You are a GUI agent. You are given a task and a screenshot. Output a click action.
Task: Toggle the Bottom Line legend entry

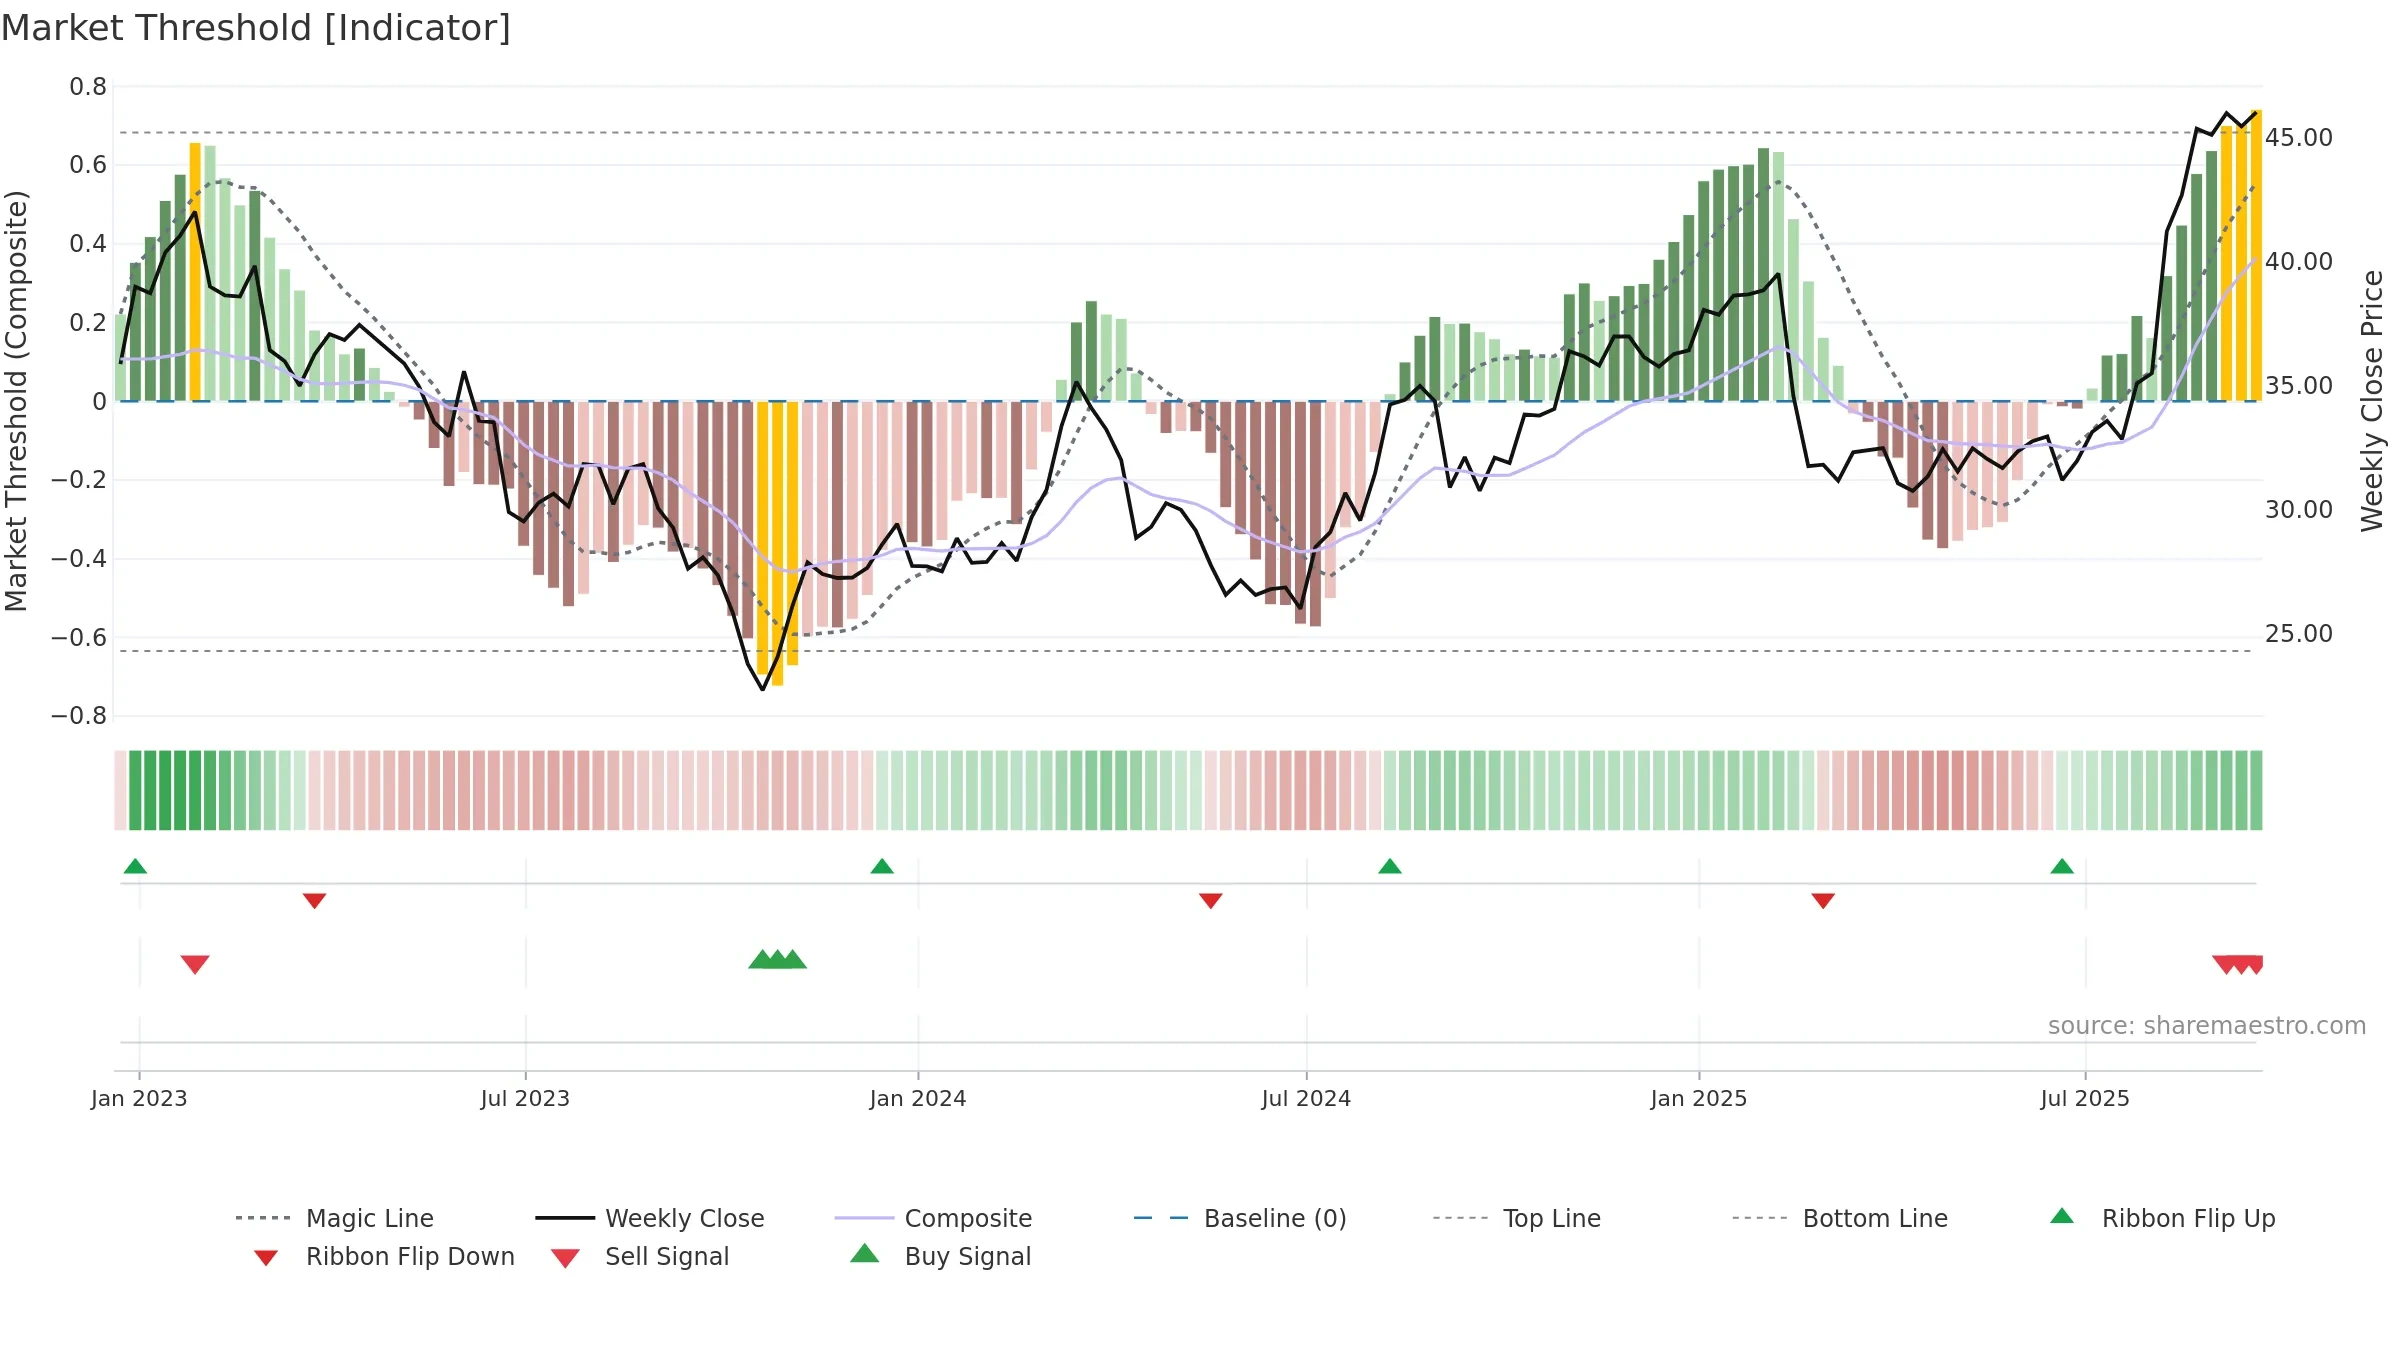1840,1218
